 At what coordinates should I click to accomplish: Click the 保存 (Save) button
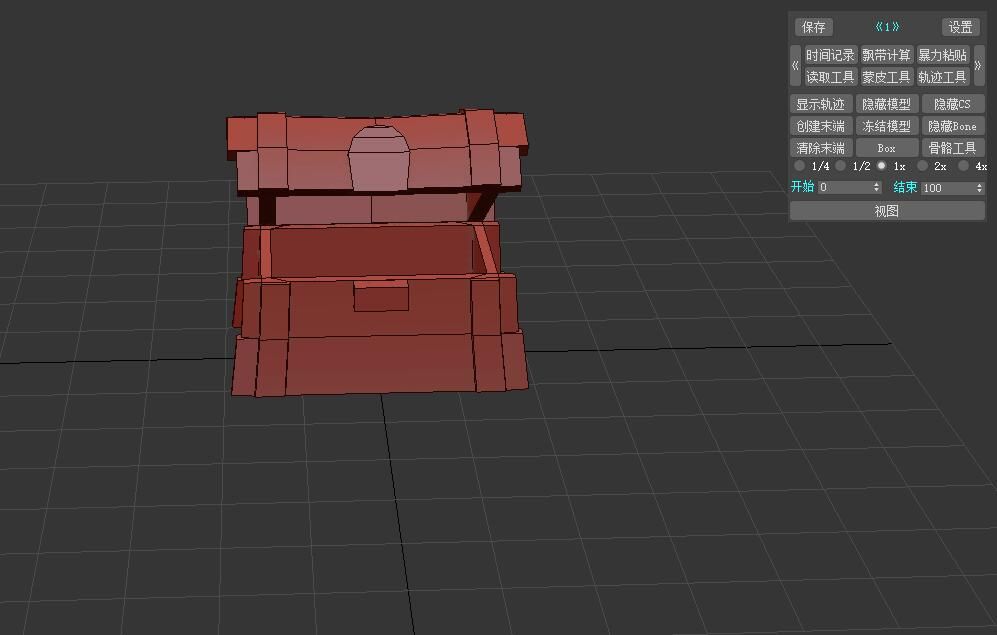tap(813, 27)
